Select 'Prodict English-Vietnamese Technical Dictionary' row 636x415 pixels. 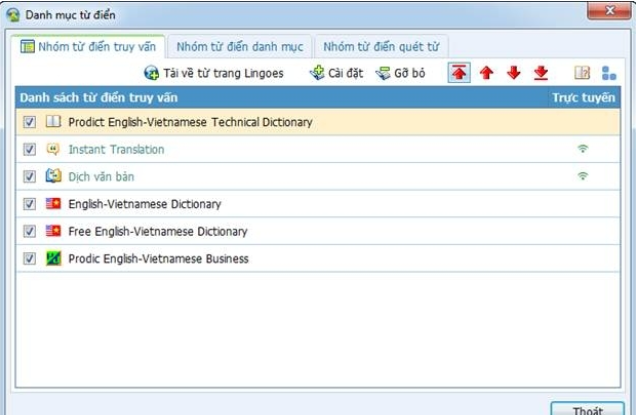click(x=318, y=122)
